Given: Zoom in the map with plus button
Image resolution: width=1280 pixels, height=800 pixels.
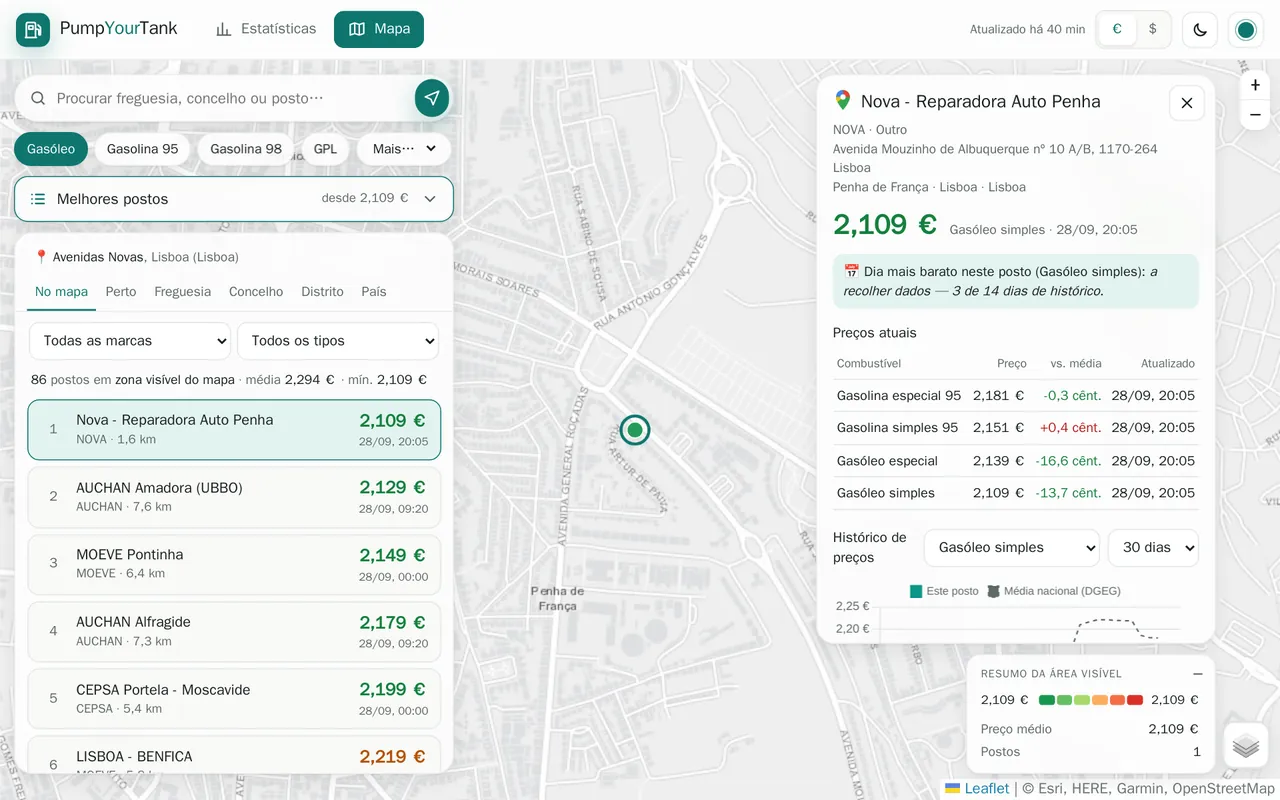Looking at the screenshot, I should click(1255, 86).
